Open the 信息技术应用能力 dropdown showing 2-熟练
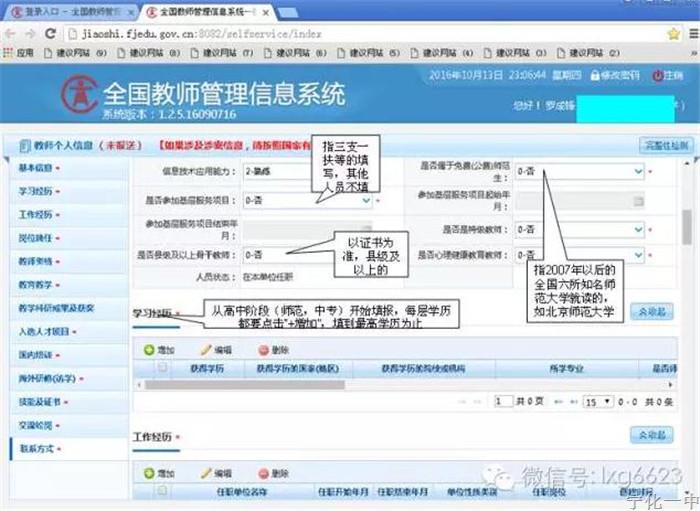Screen dimensions: 700x511 click(x=277, y=171)
